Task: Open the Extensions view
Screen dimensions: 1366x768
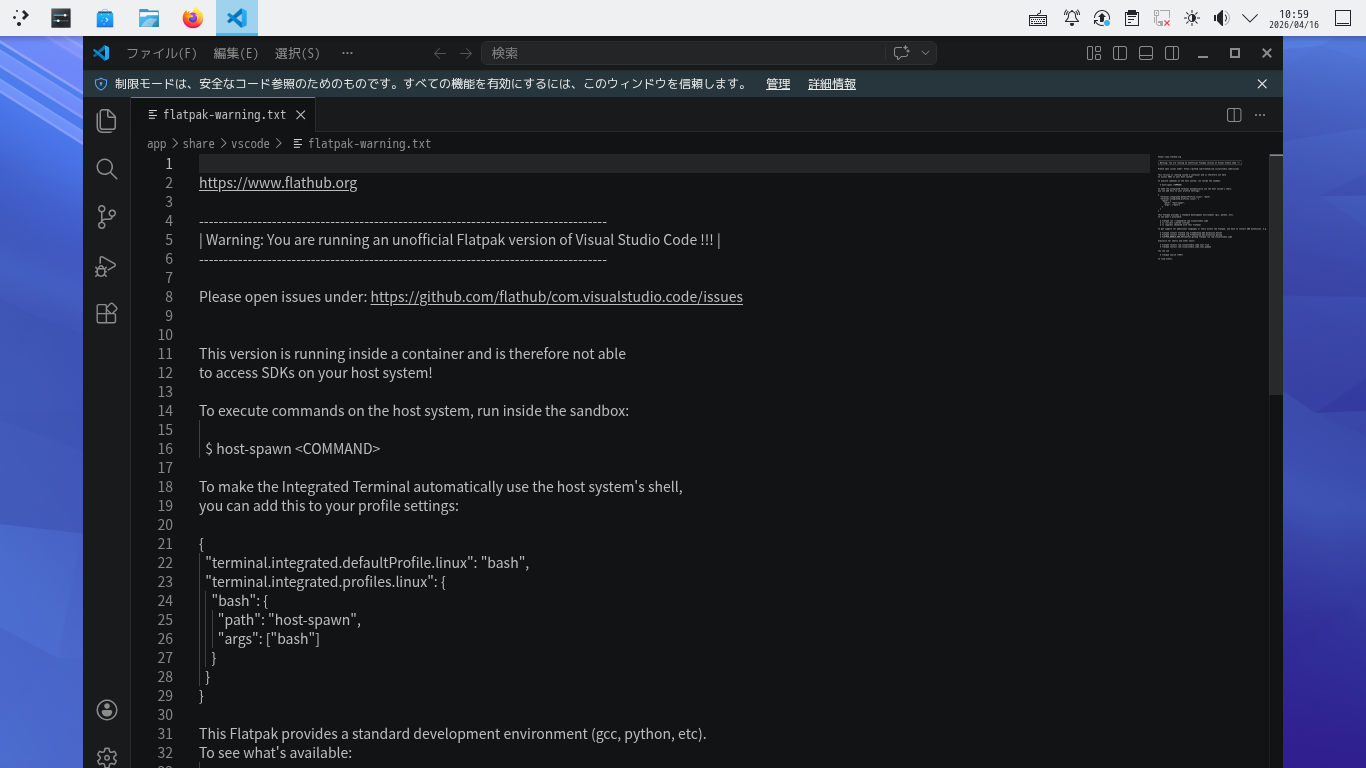Action: tap(107, 314)
